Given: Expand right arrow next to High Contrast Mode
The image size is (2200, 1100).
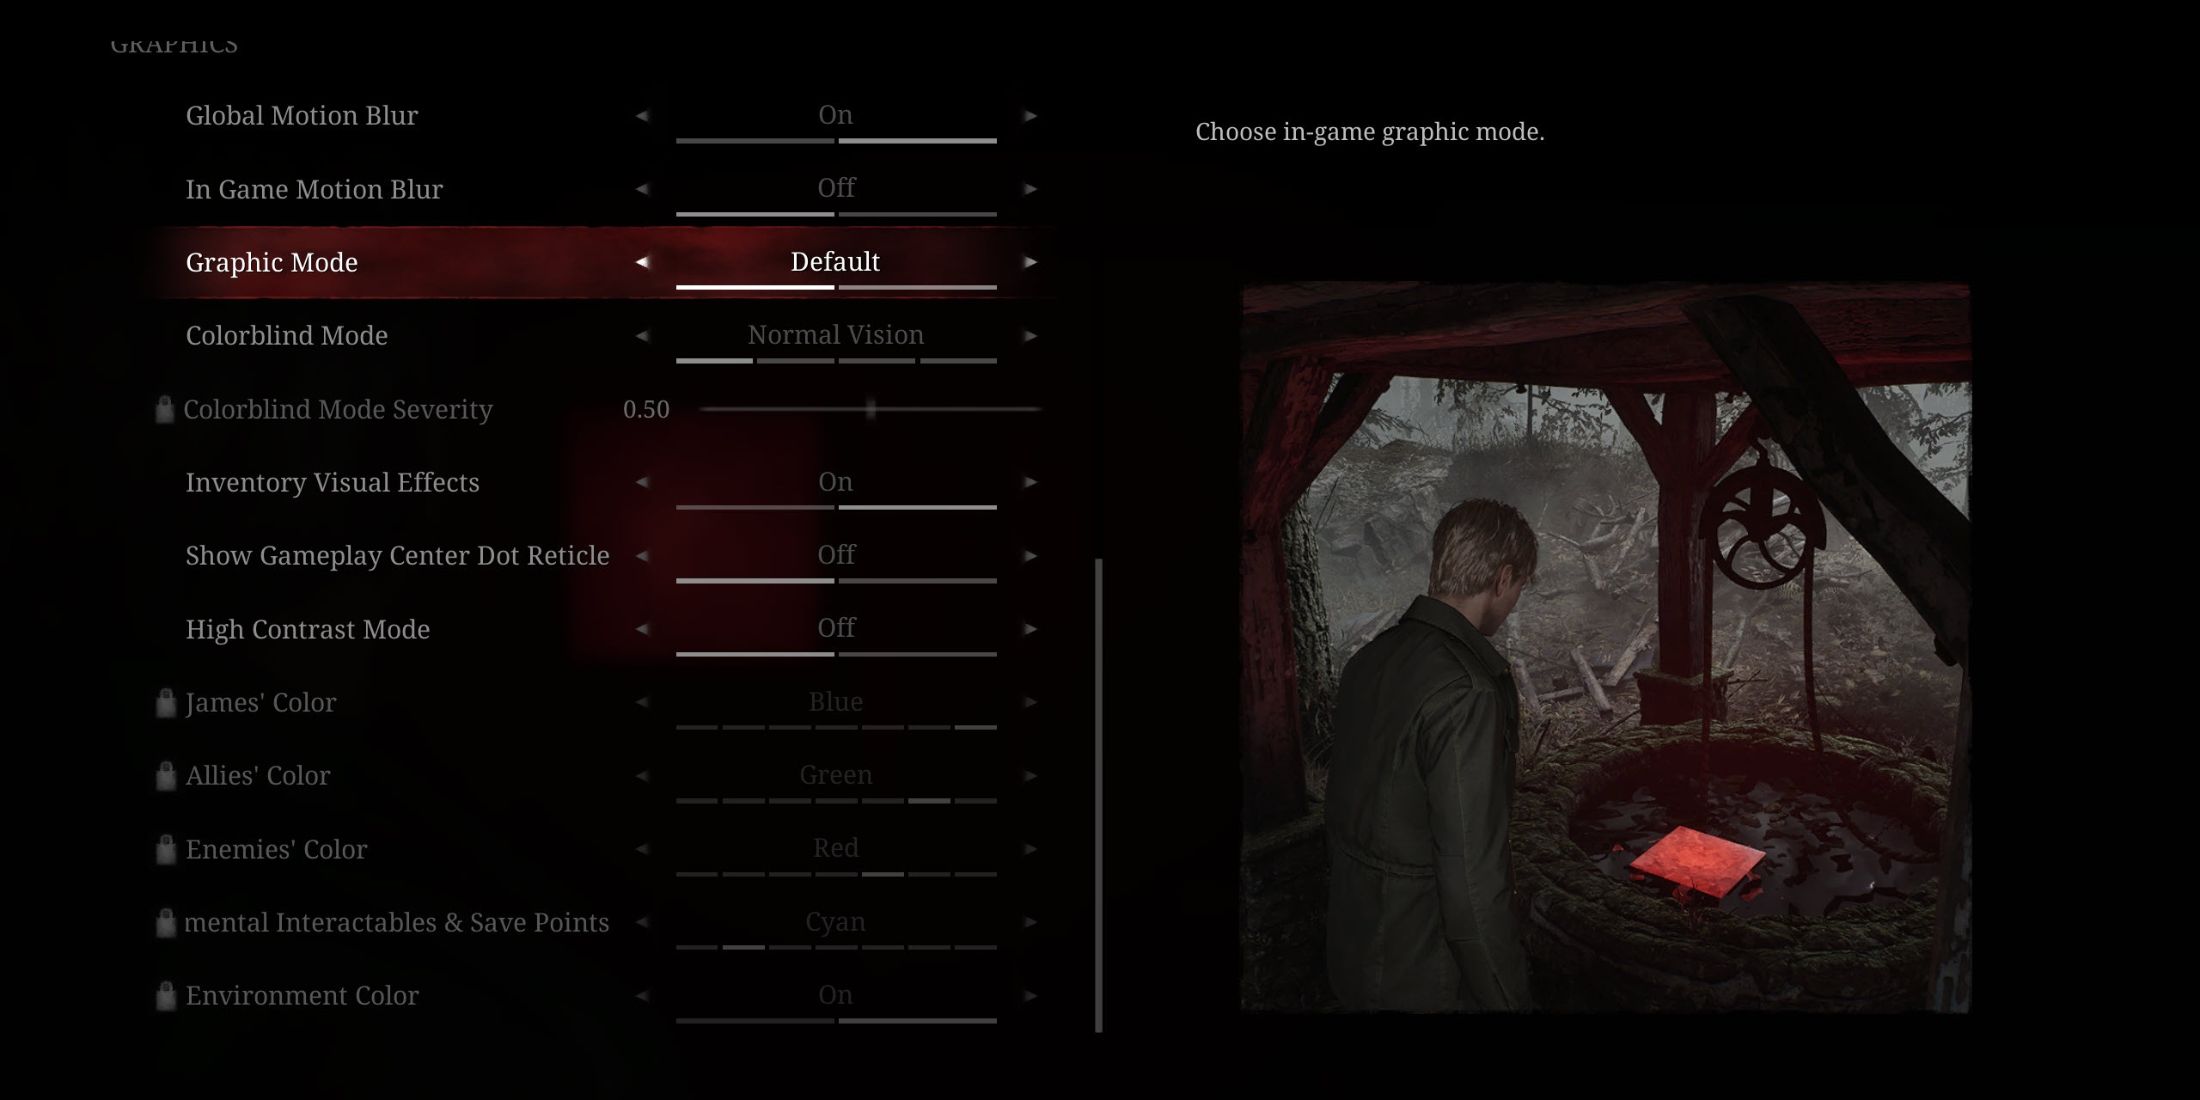Looking at the screenshot, I should click(1033, 629).
